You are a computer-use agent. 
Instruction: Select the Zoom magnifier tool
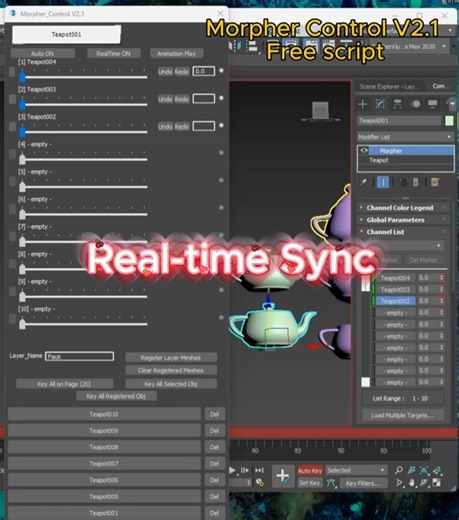tap(399, 470)
